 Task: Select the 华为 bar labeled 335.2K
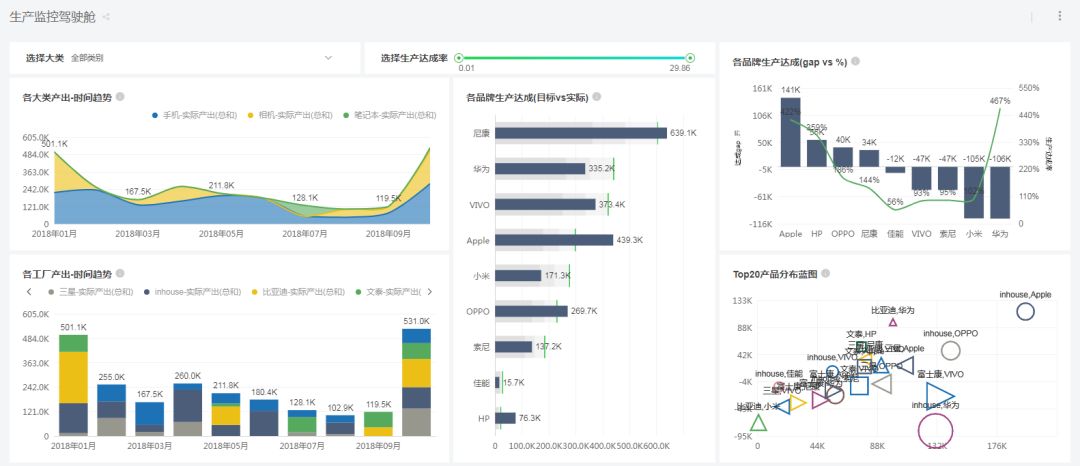[x=540, y=169]
